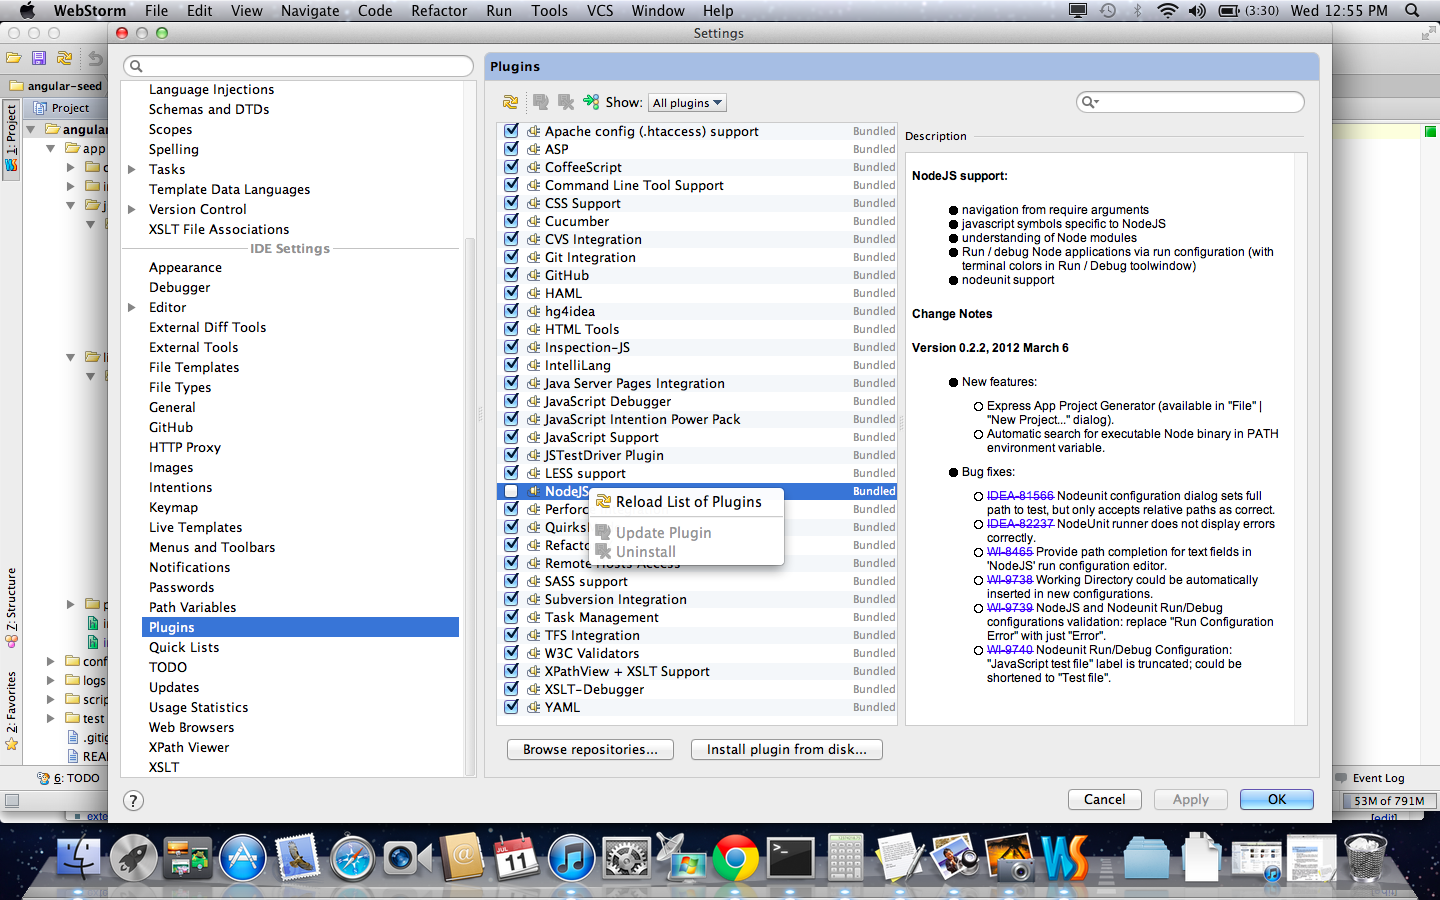Select the logs folder in project tree
1440x900 pixels.
click(x=86, y=681)
